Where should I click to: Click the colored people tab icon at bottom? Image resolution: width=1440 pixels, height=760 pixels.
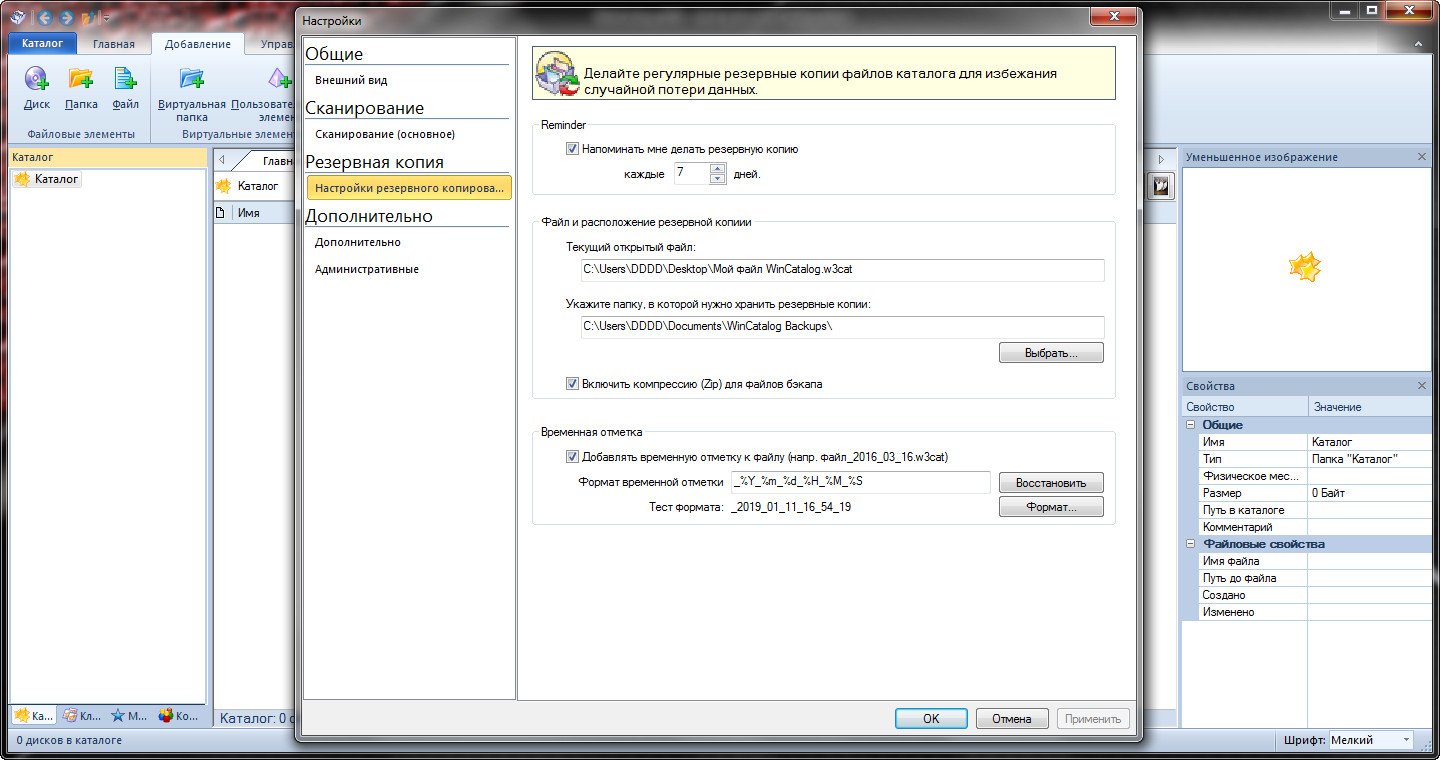[x=166, y=715]
